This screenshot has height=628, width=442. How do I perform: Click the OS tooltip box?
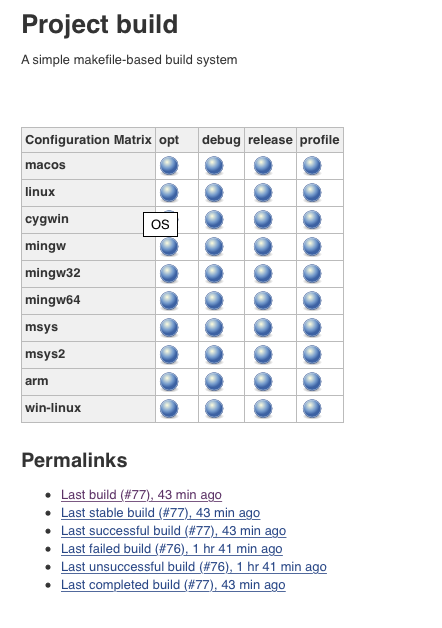pyautogui.click(x=161, y=224)
